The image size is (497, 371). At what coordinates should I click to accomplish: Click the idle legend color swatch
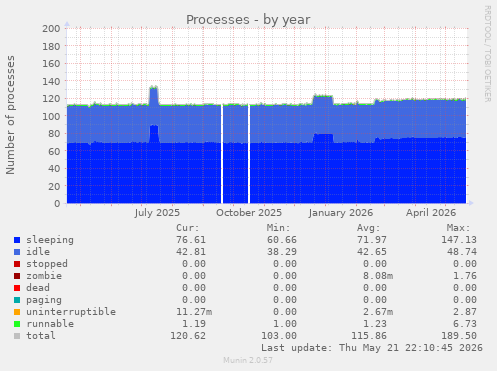(x=17, y=252)
